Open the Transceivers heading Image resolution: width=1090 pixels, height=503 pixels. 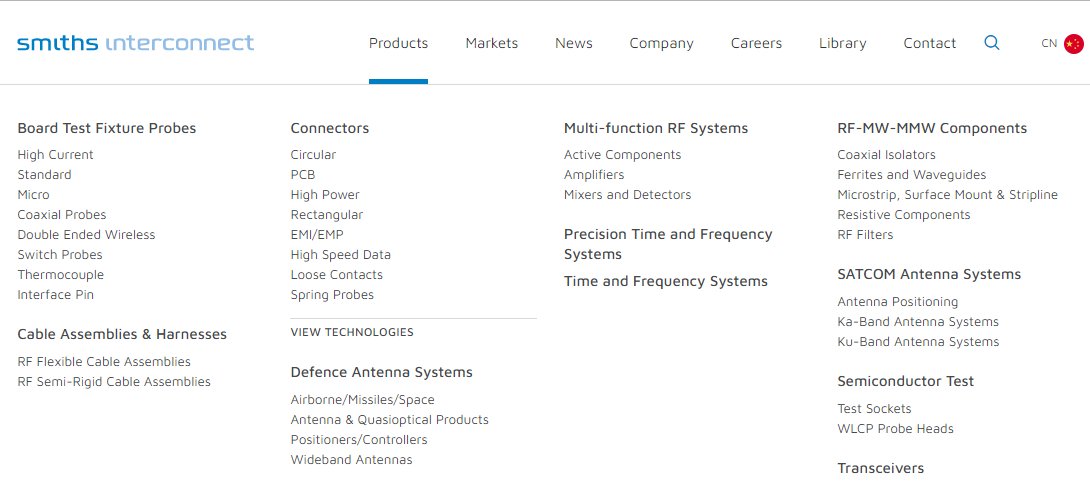click(x=880, y=468)
